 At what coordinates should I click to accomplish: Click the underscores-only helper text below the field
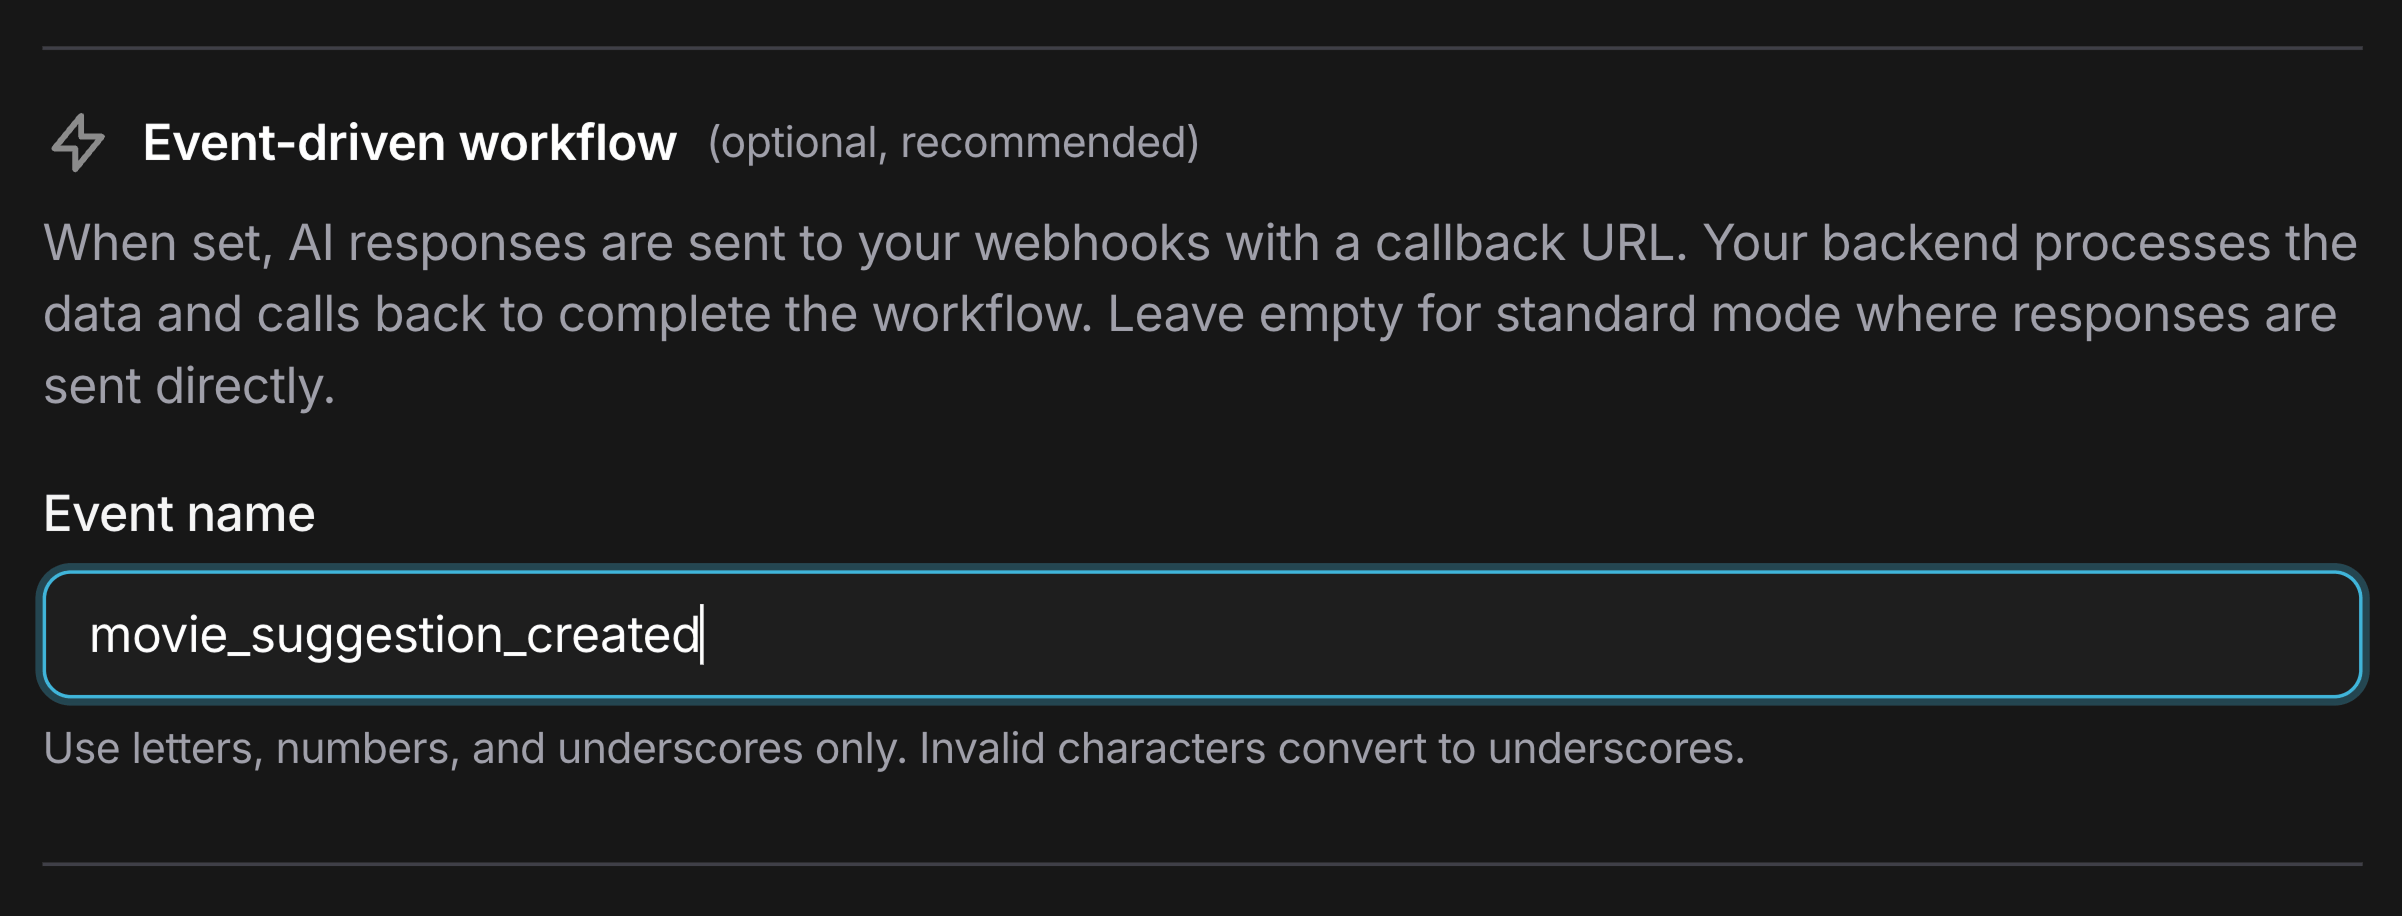tap(893, 749)
